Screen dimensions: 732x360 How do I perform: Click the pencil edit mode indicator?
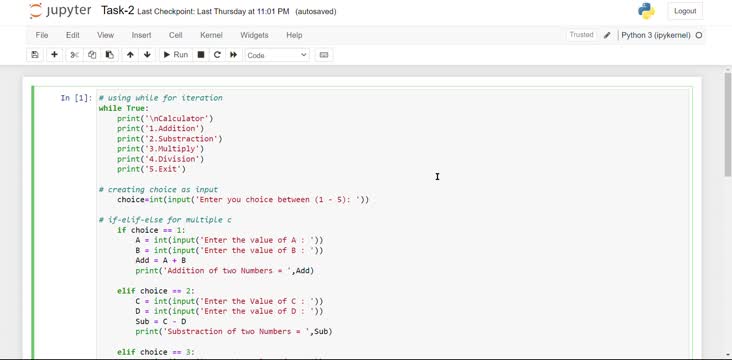607,35
